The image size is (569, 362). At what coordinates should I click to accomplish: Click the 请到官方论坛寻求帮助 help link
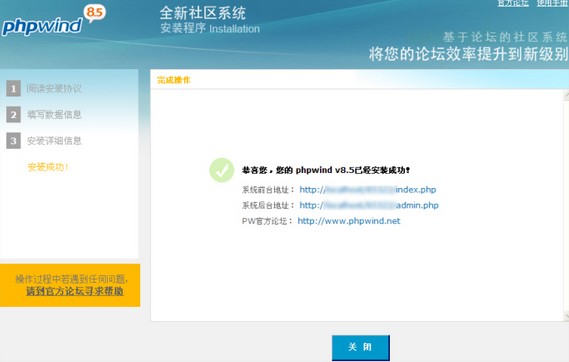click(x=75, y=291)
